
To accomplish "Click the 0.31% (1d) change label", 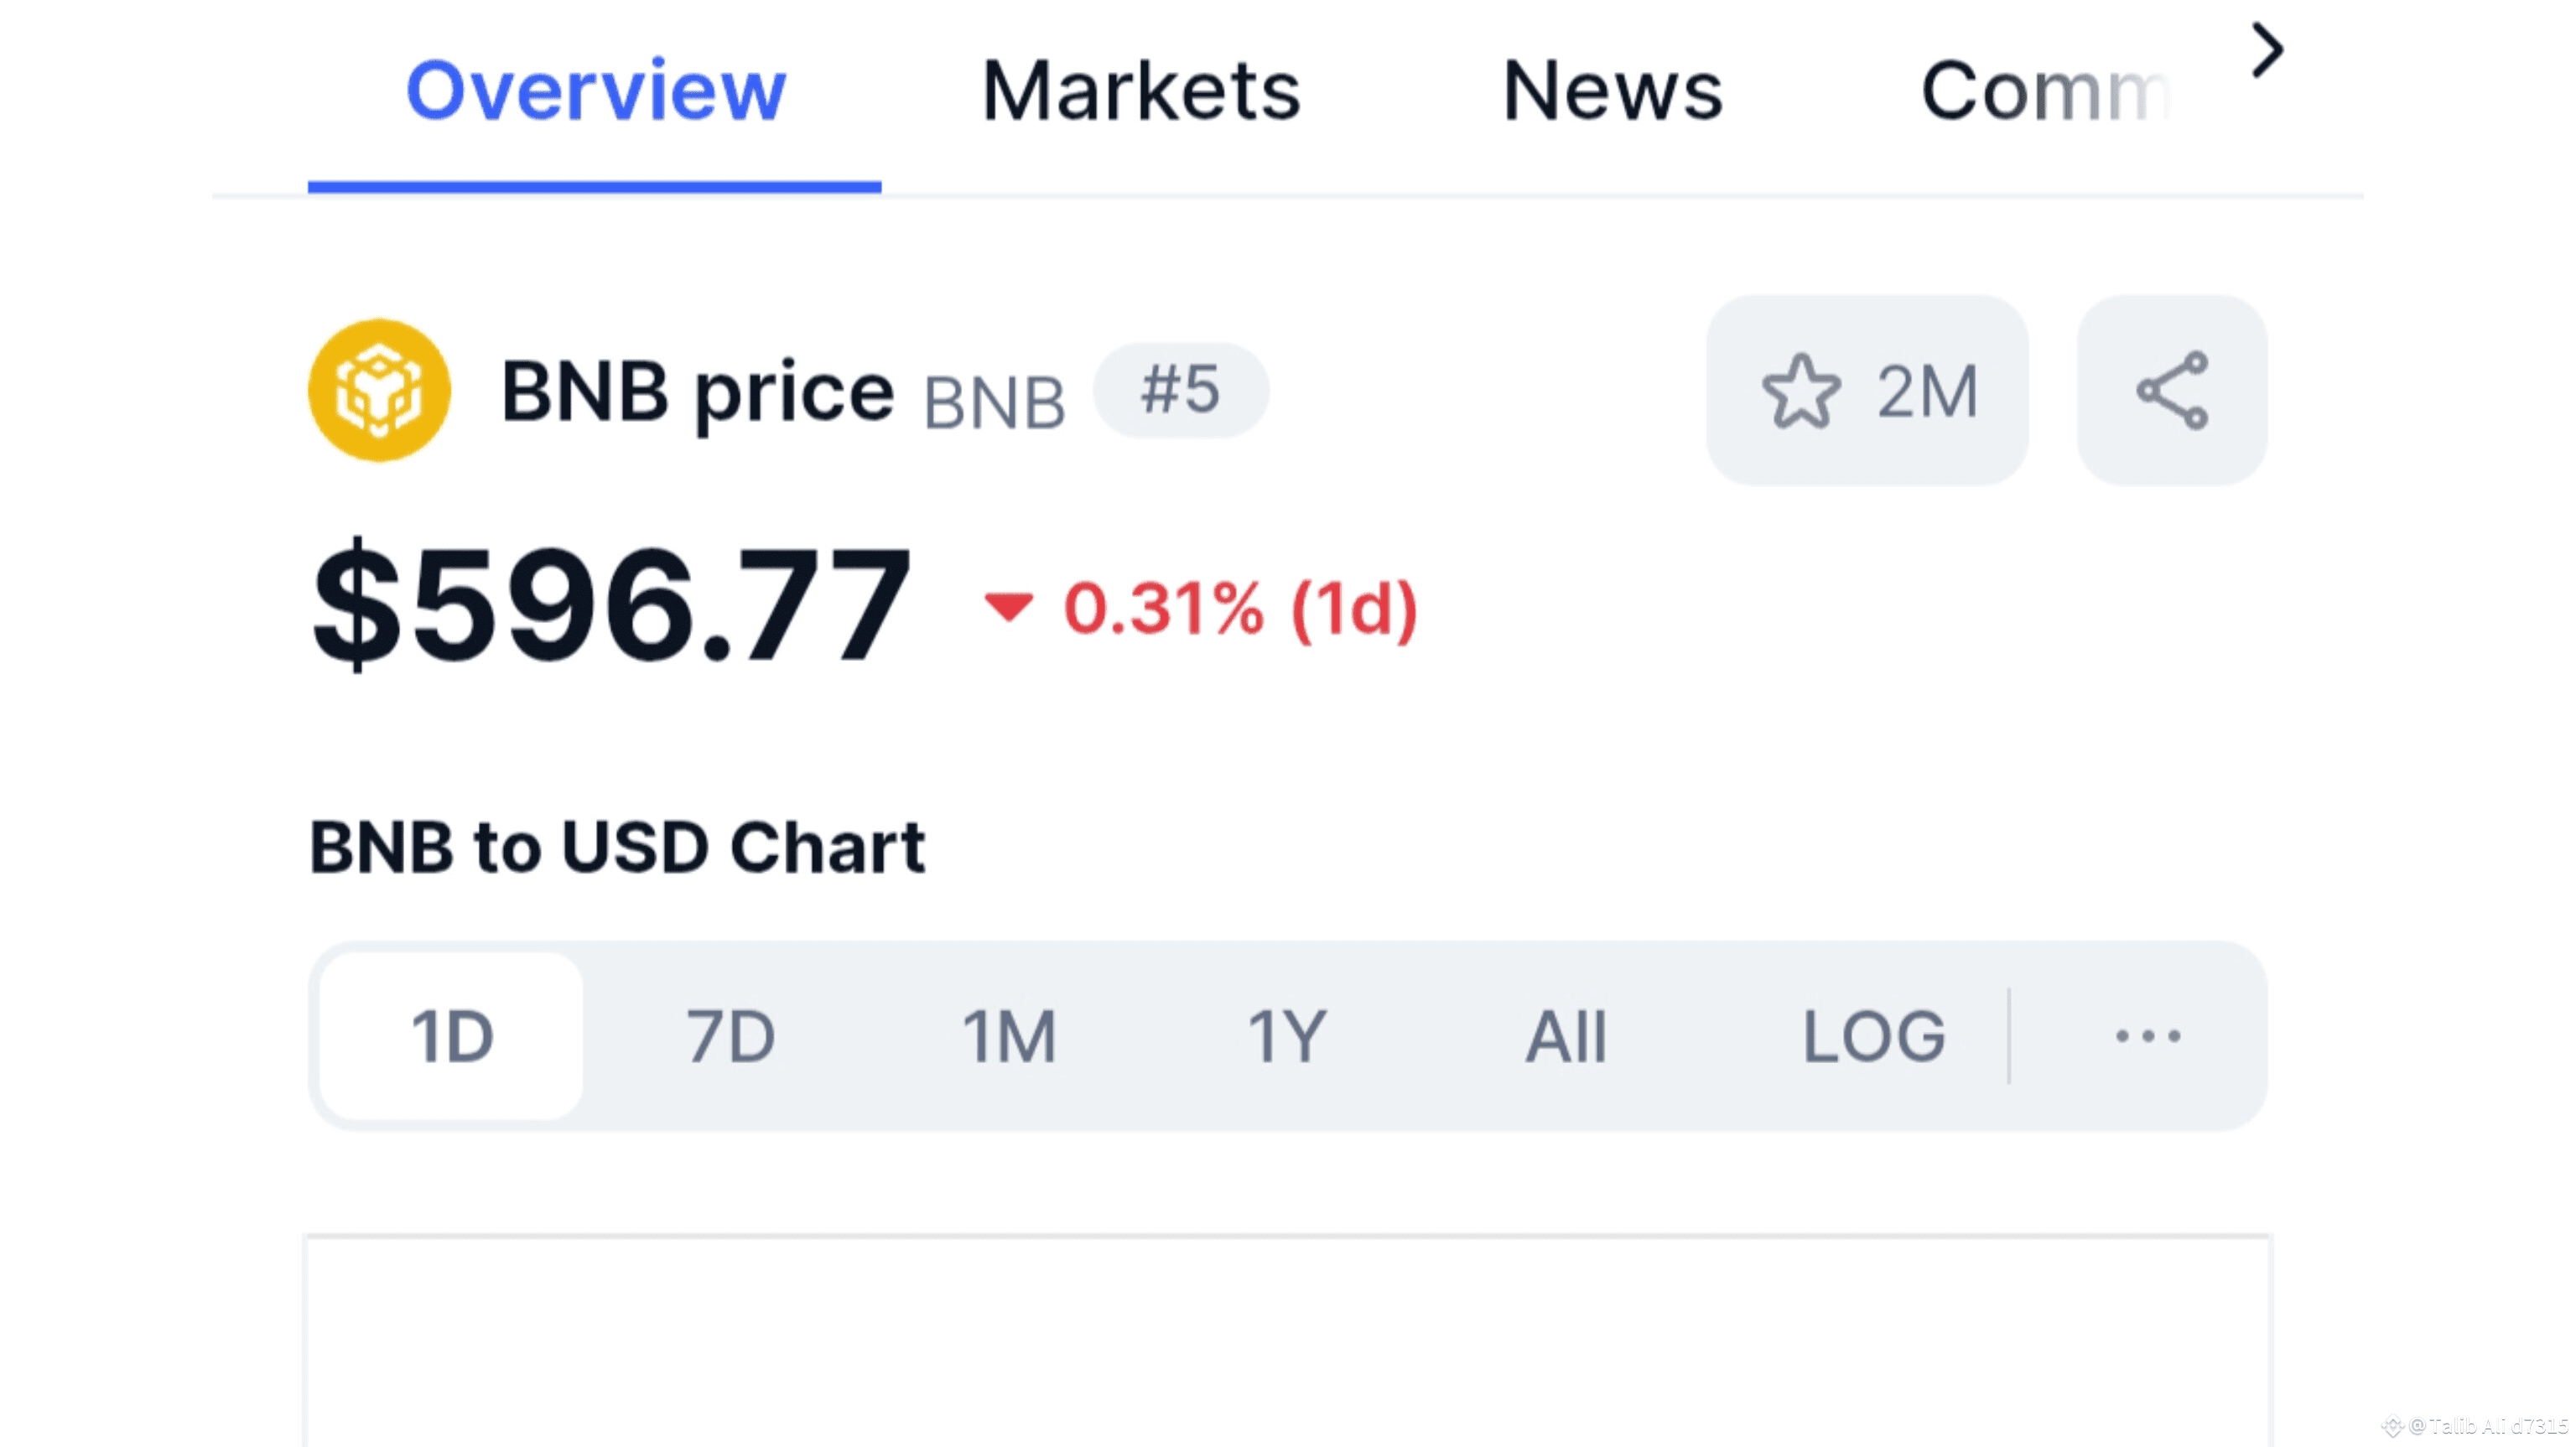I will click(x=1240, y=608).
